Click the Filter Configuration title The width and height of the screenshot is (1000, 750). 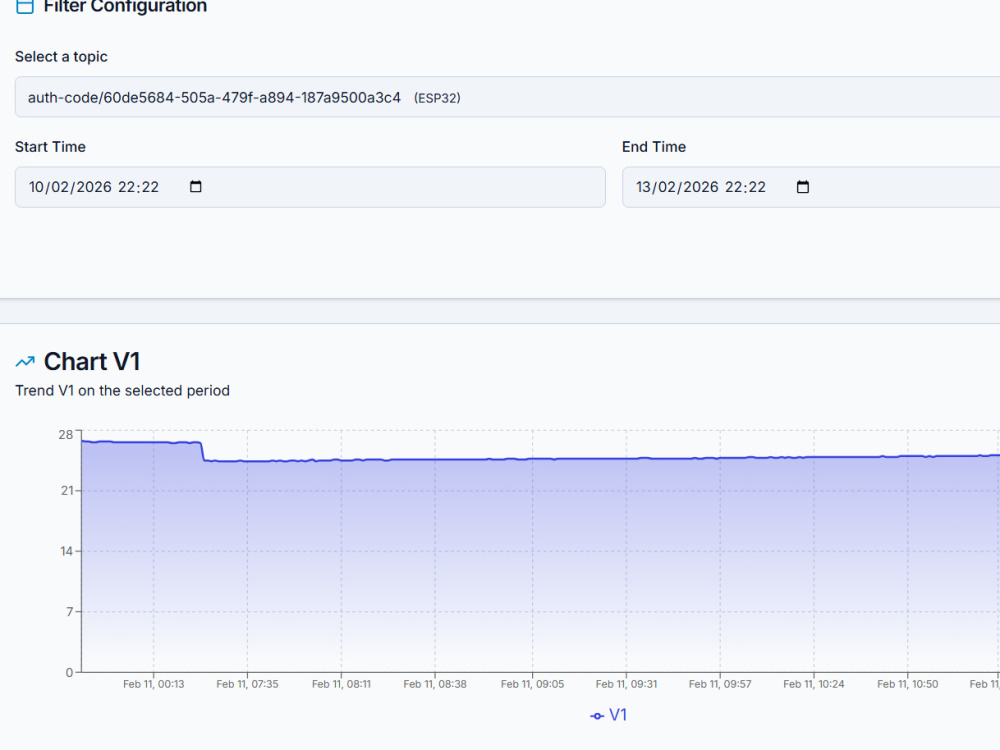pos(125,6)
